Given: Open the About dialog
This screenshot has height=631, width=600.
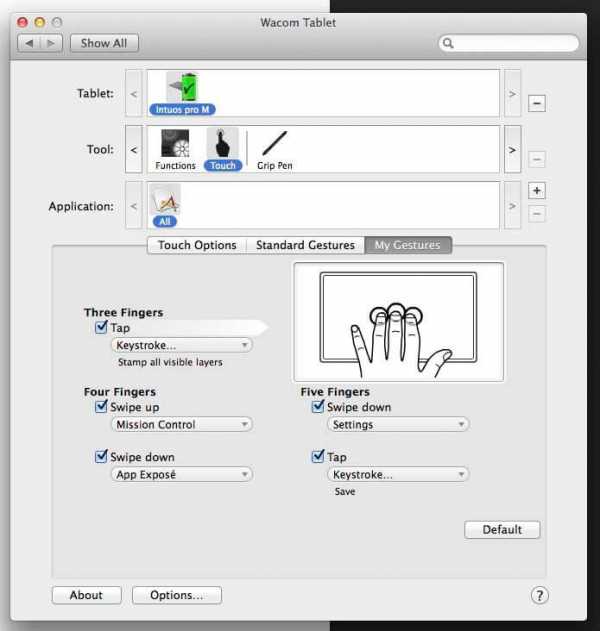Looking at the screenshot, I should pyautogui.click(x=86, y=595).
